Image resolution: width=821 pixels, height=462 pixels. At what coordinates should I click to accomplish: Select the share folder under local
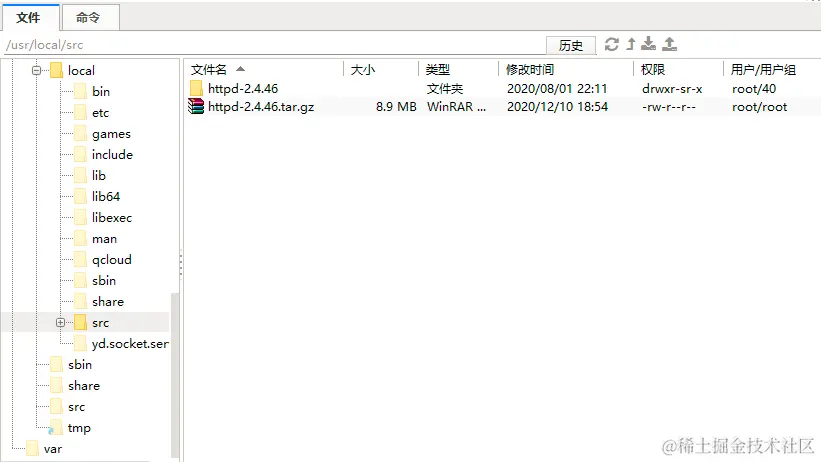[x=108, y=302]
